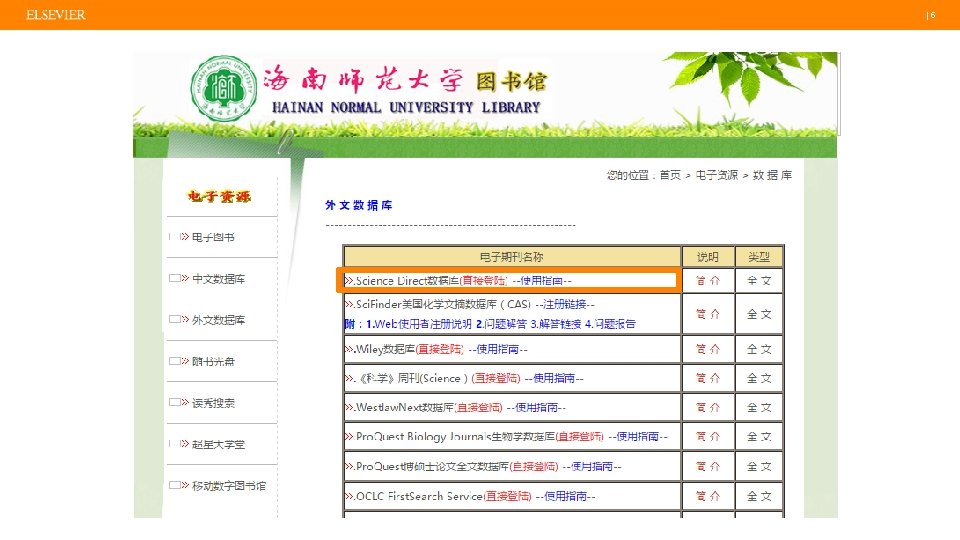This screenshot has width=960, height=540.
Task: Open 移动数字图书馆 in the sidebar
Action: click(229, 486)
